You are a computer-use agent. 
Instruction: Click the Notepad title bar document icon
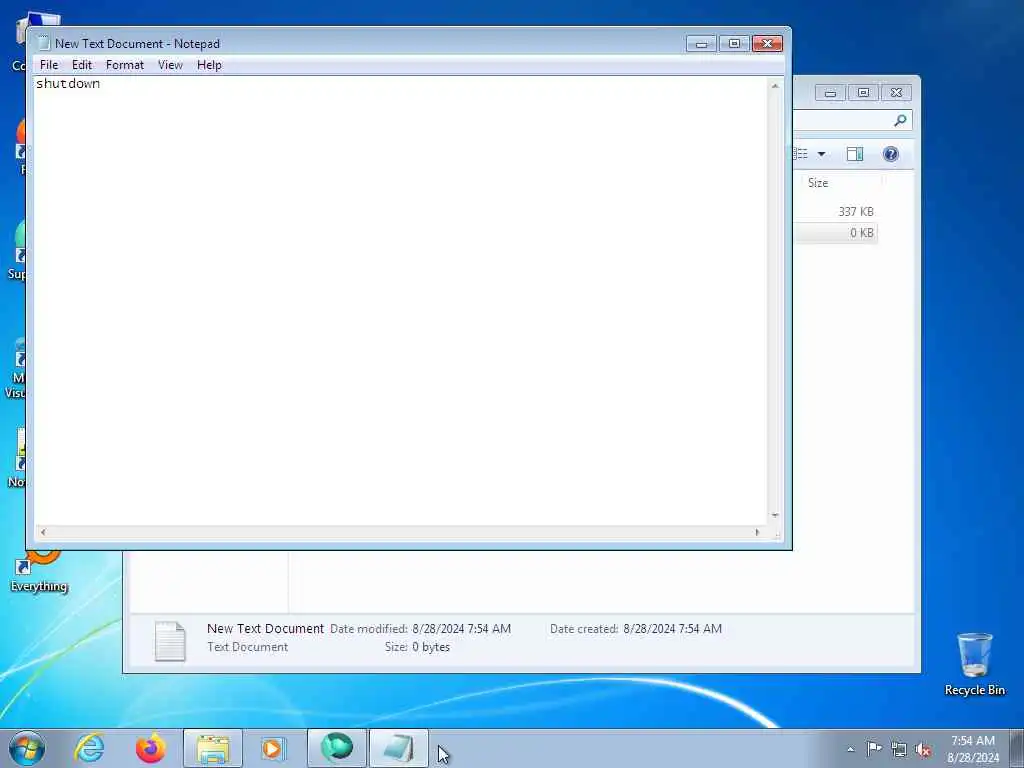coord(43,44)
